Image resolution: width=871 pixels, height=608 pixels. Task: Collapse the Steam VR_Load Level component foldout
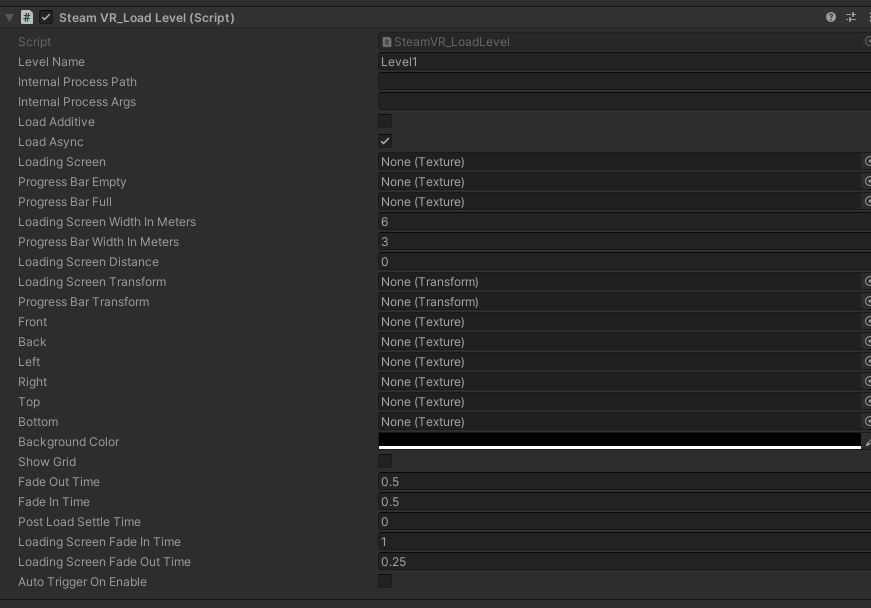coord(10,17)
